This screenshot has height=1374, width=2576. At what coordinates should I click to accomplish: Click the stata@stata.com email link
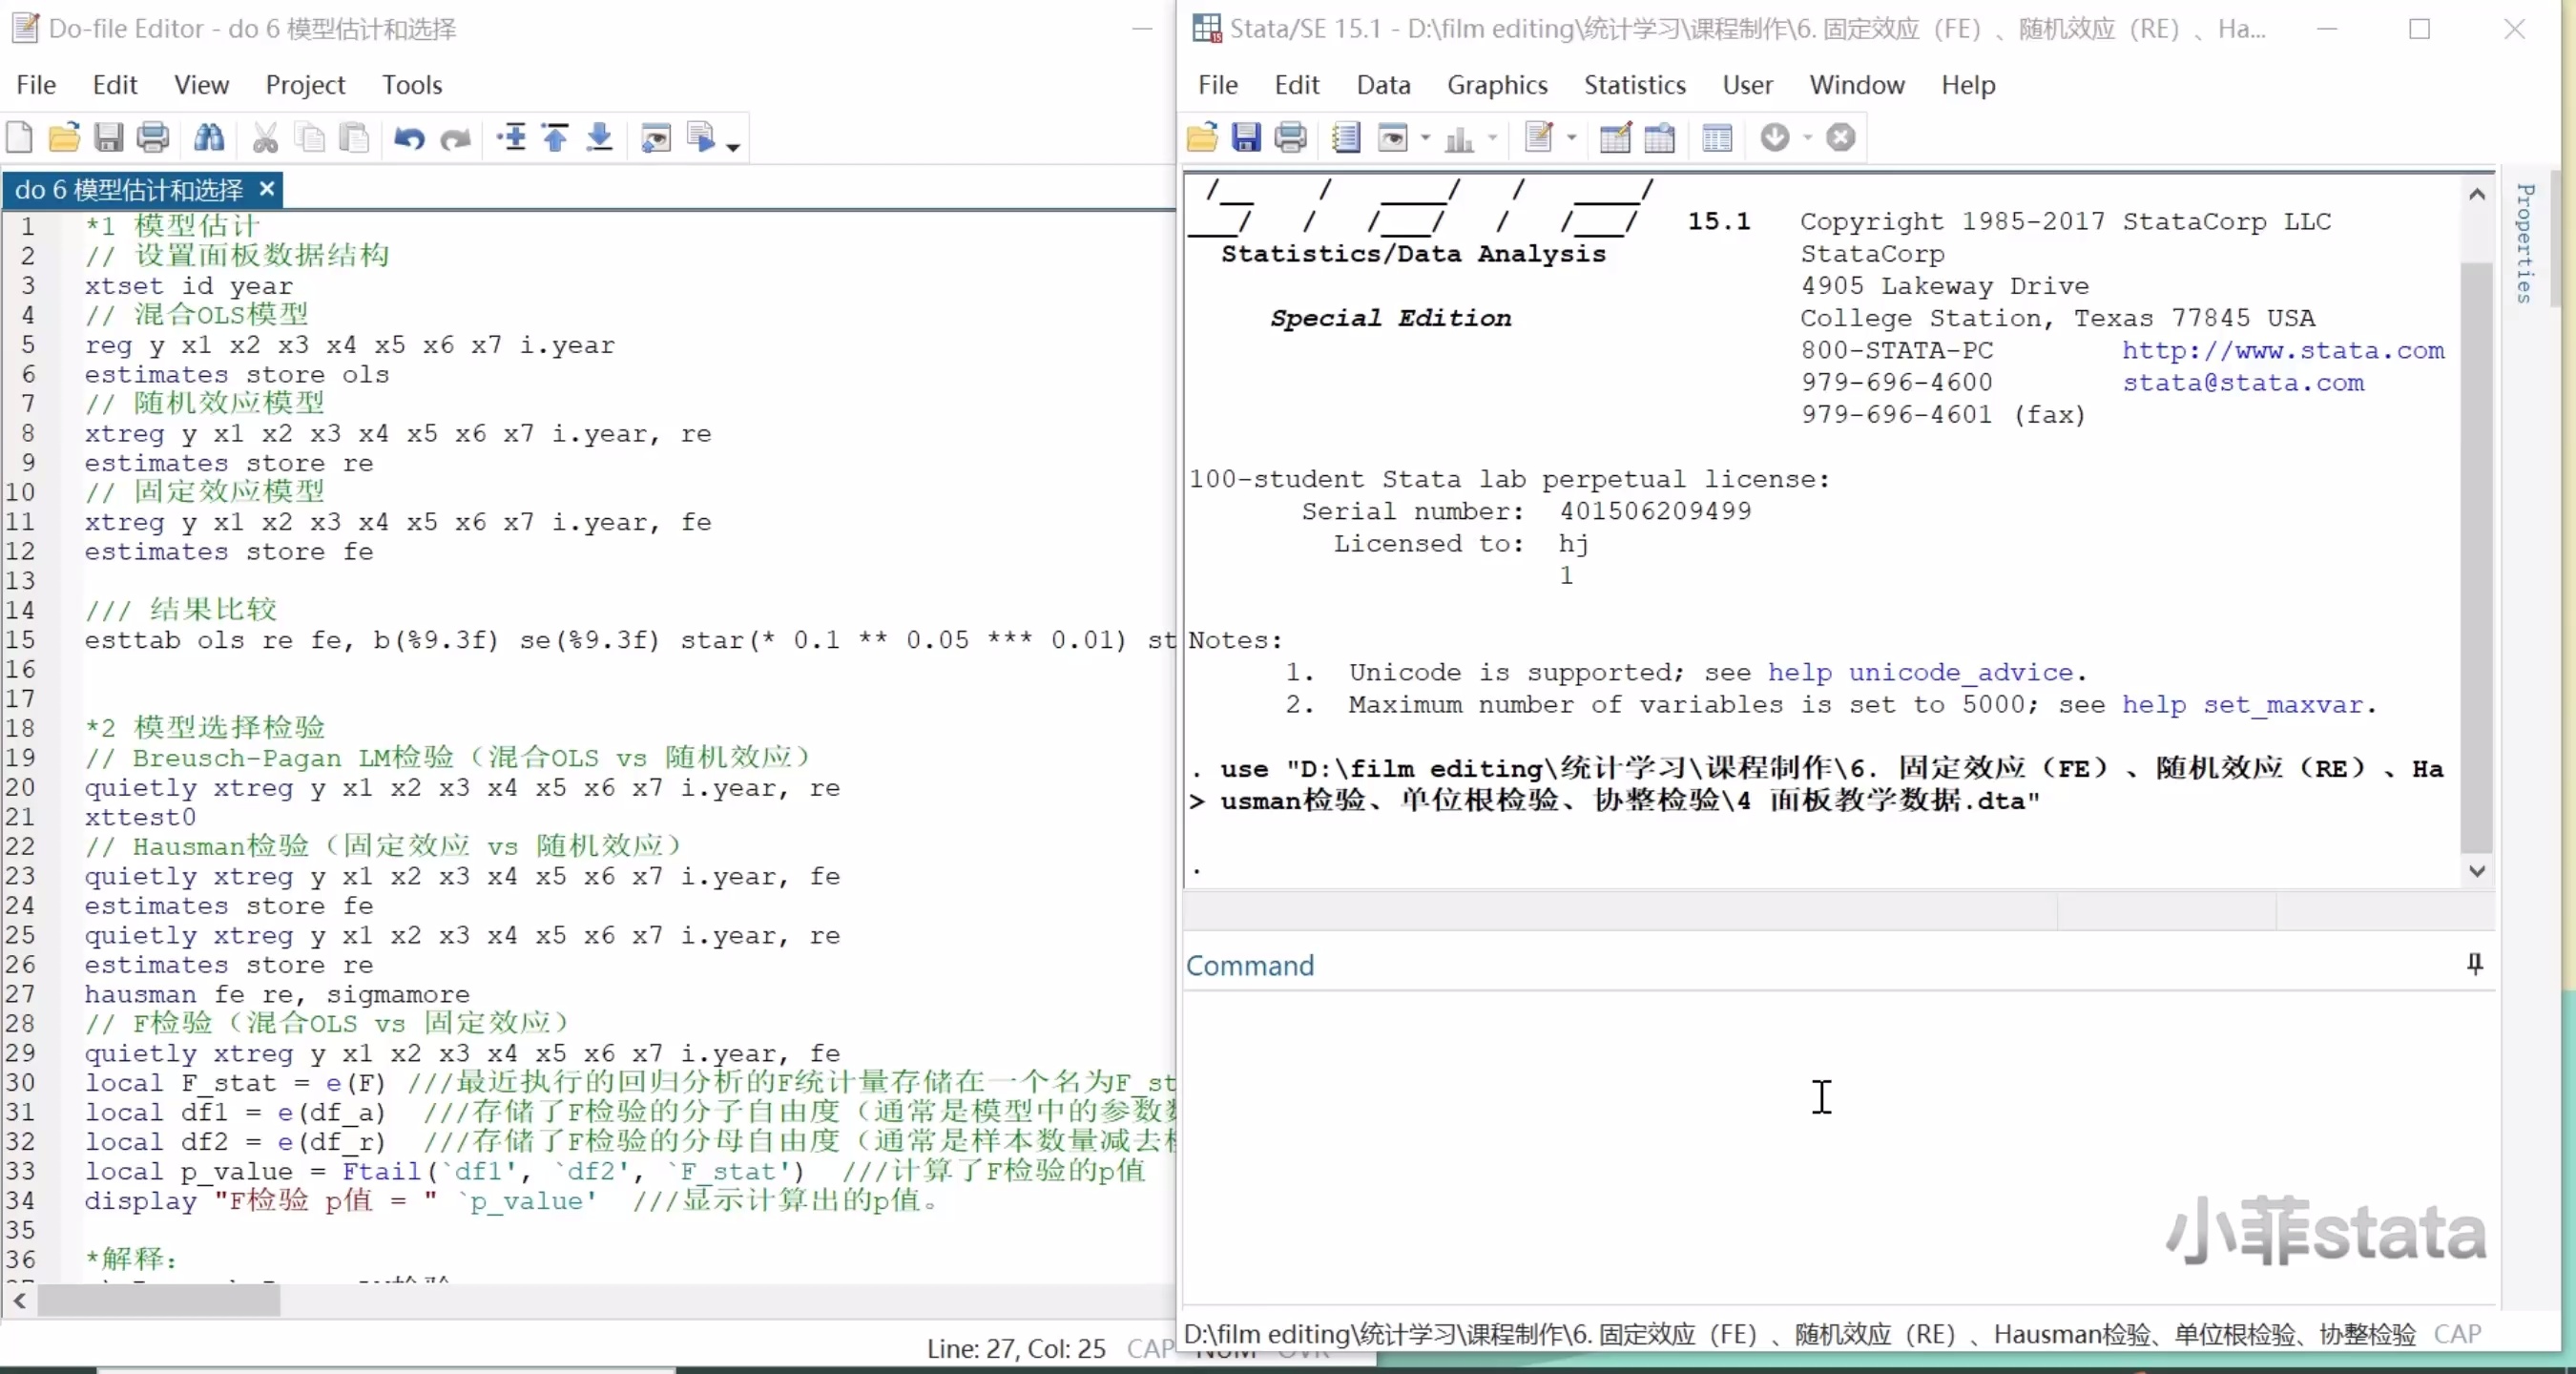pos(2243,382)
